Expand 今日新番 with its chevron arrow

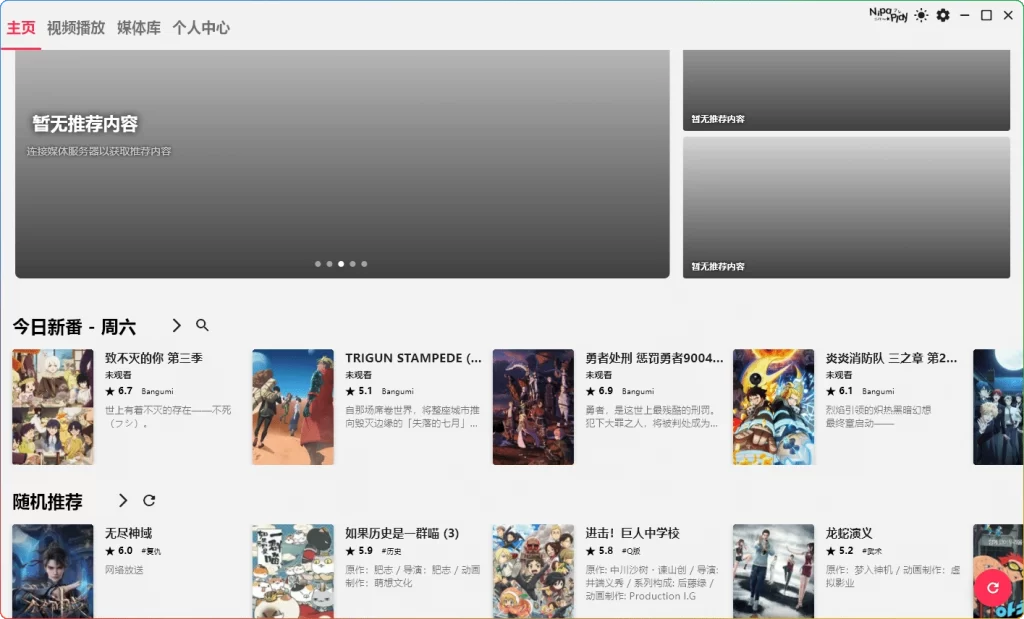point(176,324)
